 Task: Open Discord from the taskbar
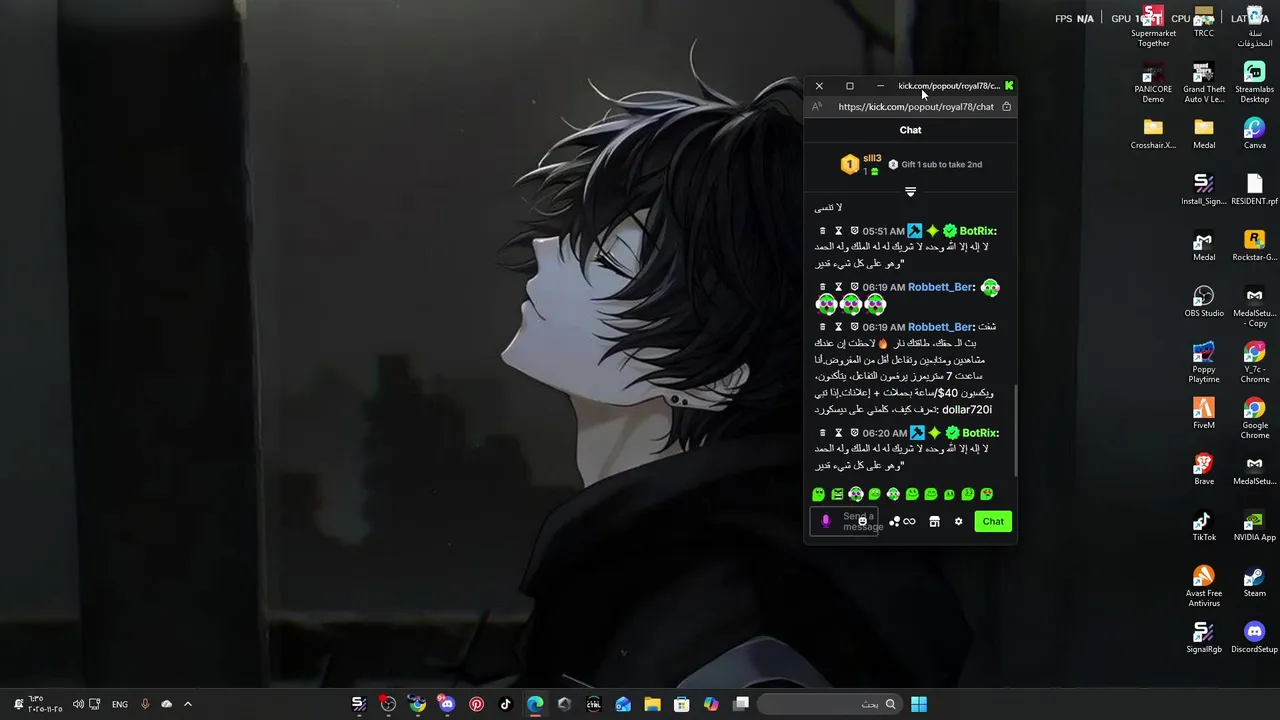tap(446, 704)
